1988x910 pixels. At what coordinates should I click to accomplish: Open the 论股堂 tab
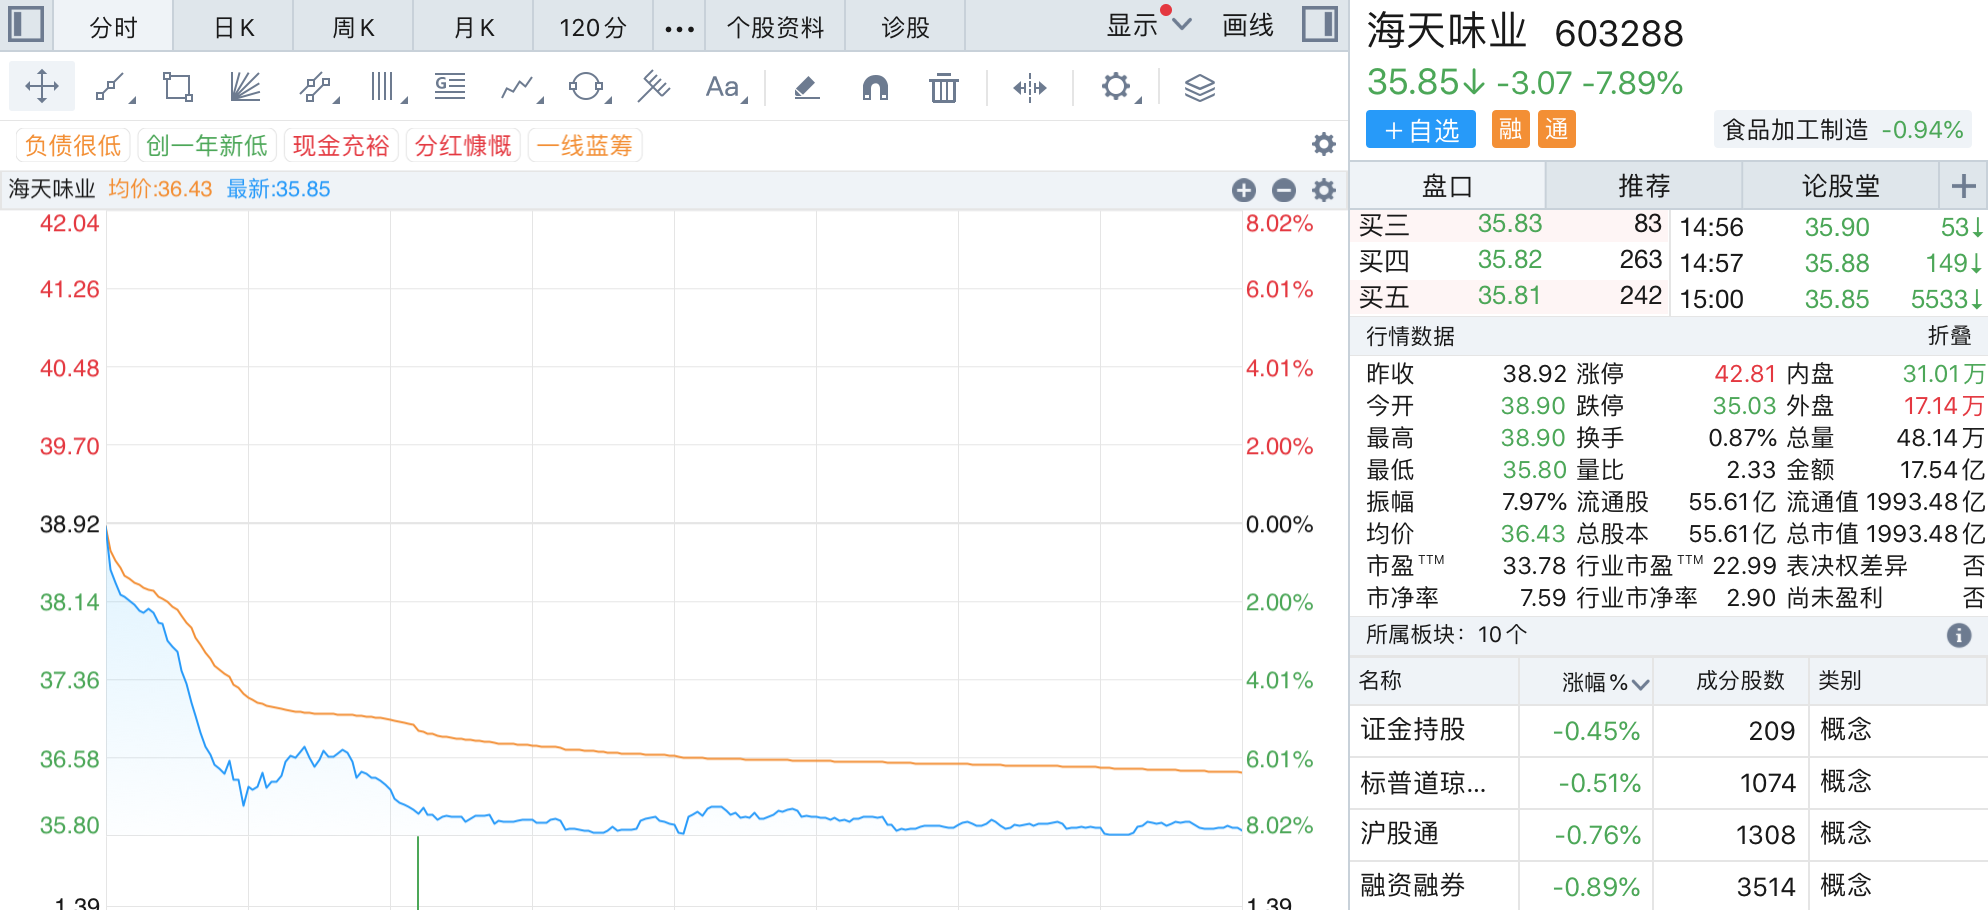coord(1840,186)
